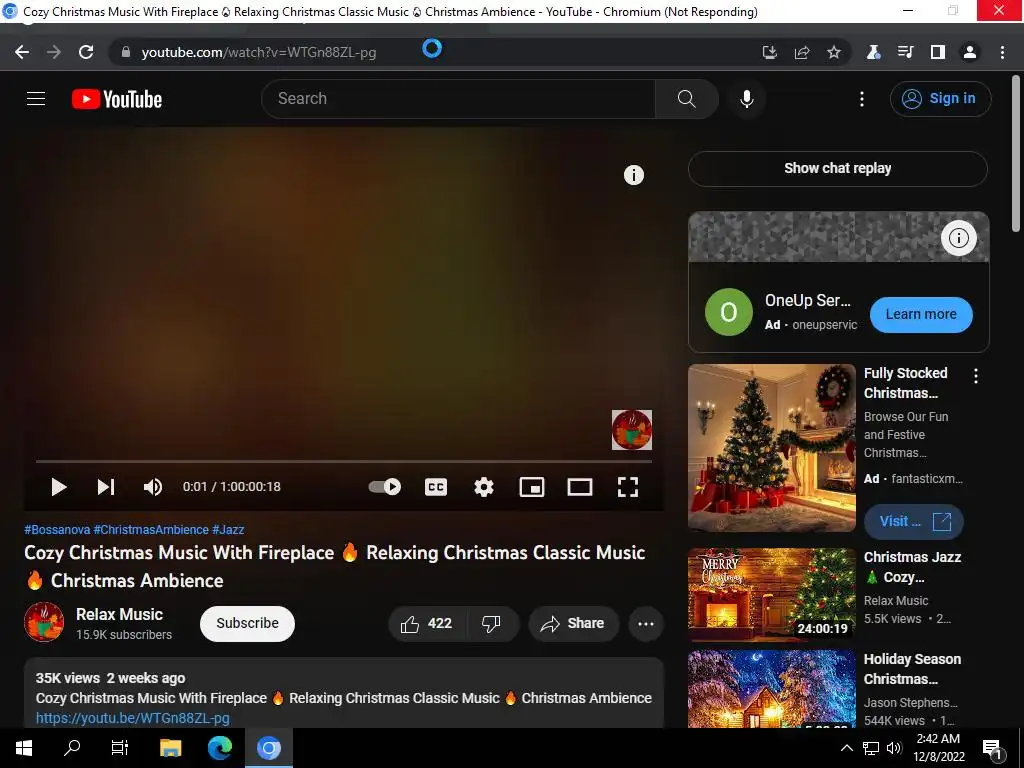Click the #Bossanova hashtag

[57, 530]
